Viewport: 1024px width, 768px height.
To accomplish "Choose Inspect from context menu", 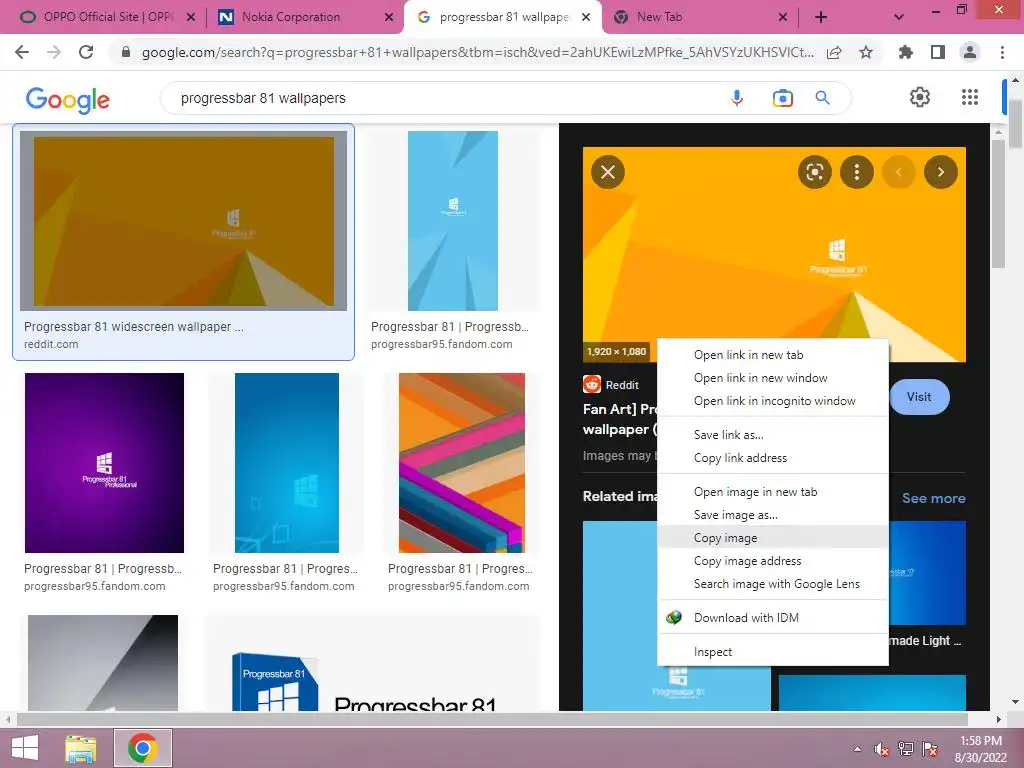I will click(773, 651).
